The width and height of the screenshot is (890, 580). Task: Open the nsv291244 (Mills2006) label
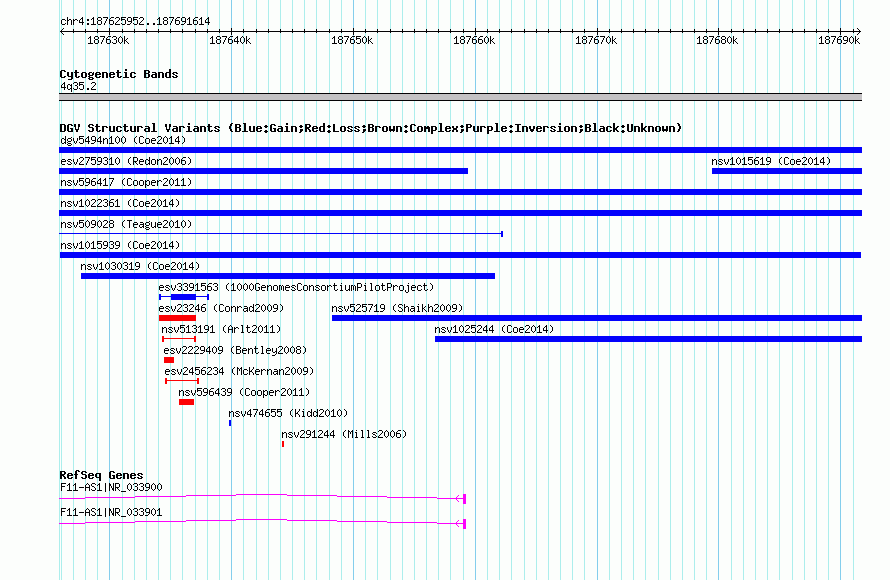click(x=344, y=434)
